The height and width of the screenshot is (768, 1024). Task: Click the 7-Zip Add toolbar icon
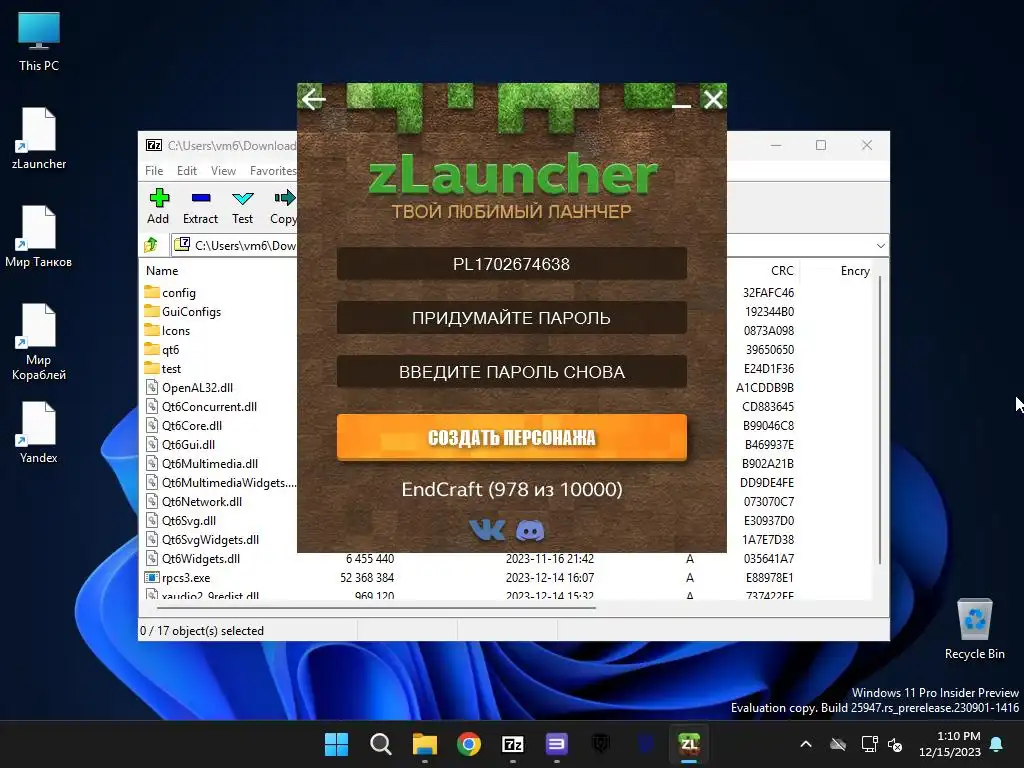coord(158,206)
